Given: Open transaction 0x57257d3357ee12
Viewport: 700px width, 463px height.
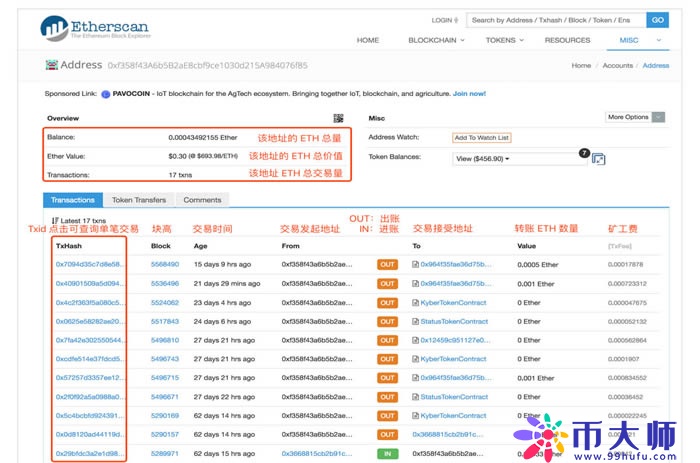Looking at the screenshot, I should [x=89, y=378].
